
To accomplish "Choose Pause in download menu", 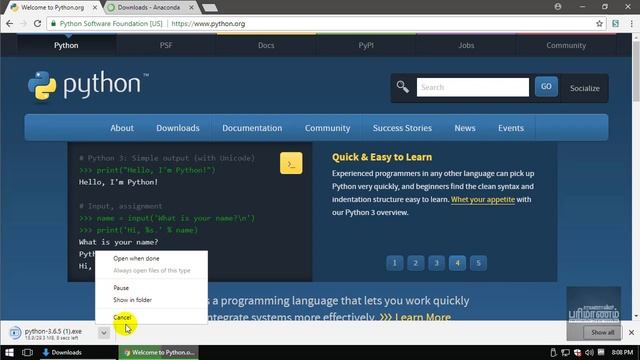I will (x=121, y=288).
